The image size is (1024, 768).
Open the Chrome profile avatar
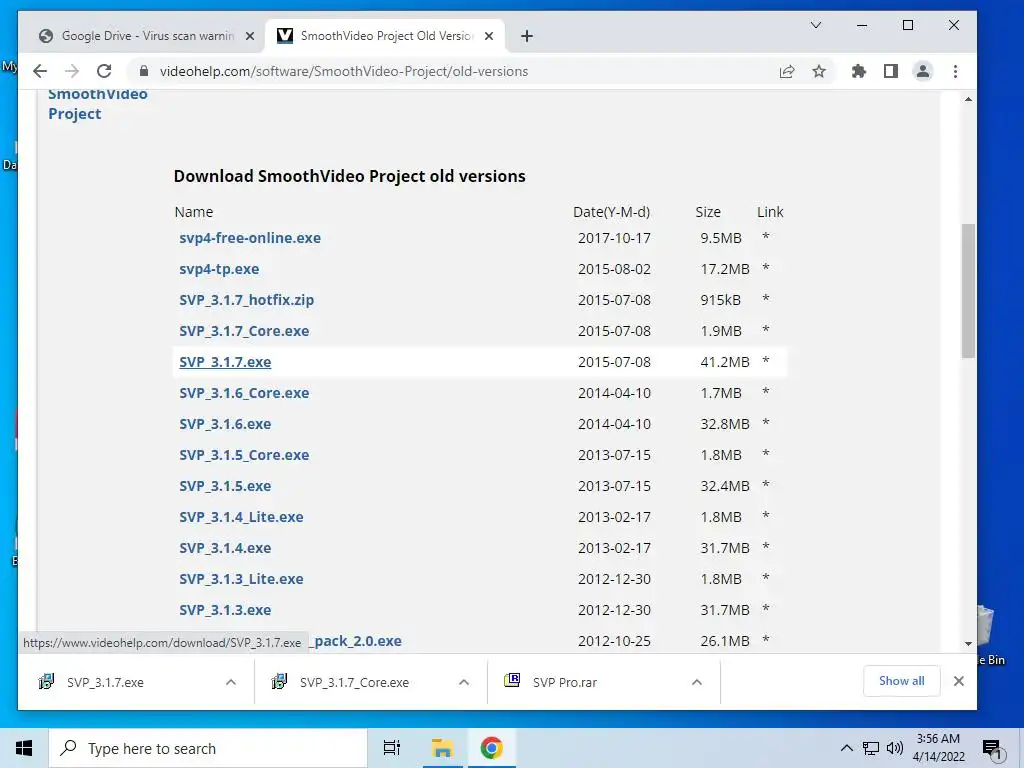point(923,71)
